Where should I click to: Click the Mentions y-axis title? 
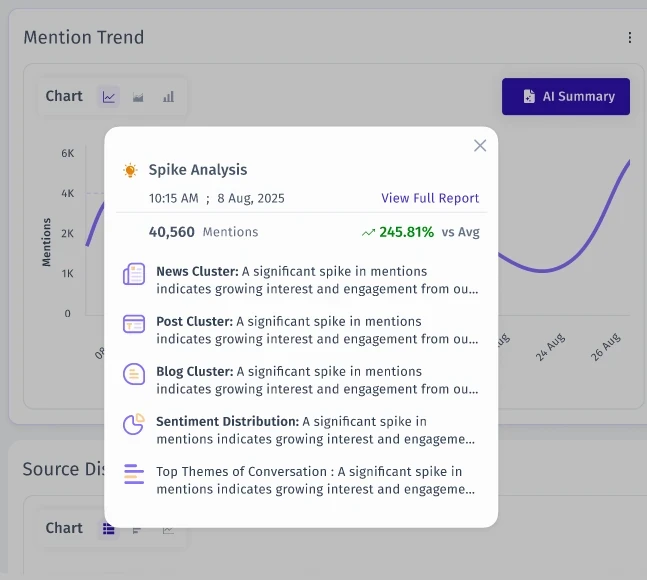tap(46, 242)
